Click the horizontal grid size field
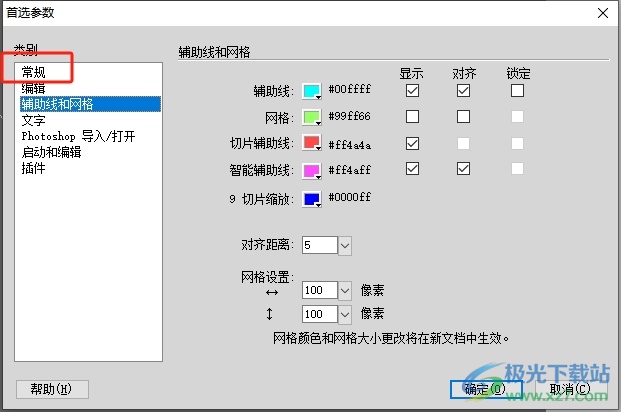This screenshot has width=621, height=412. point(320,291)
